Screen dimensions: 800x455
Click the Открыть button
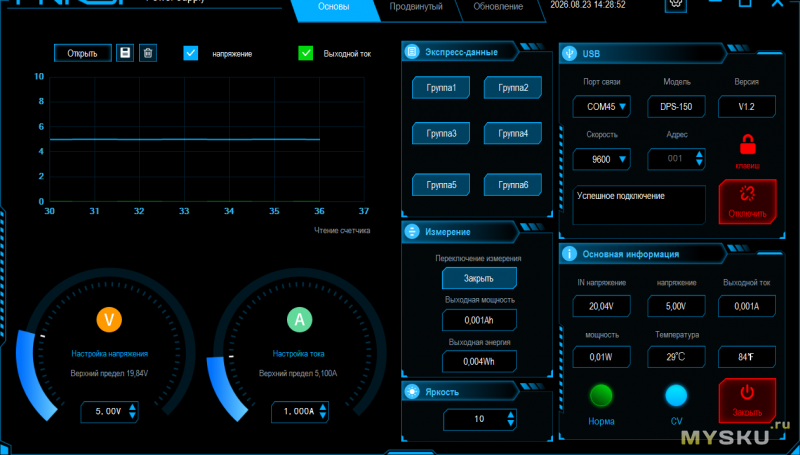point(83,53)
